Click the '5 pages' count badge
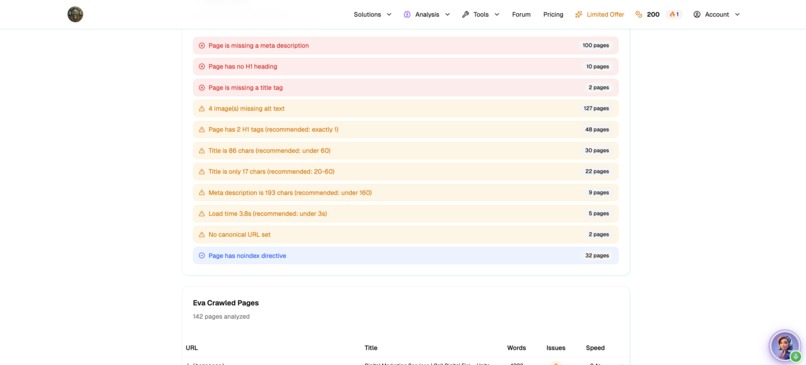The image size is (806, 365). [599, 213]
